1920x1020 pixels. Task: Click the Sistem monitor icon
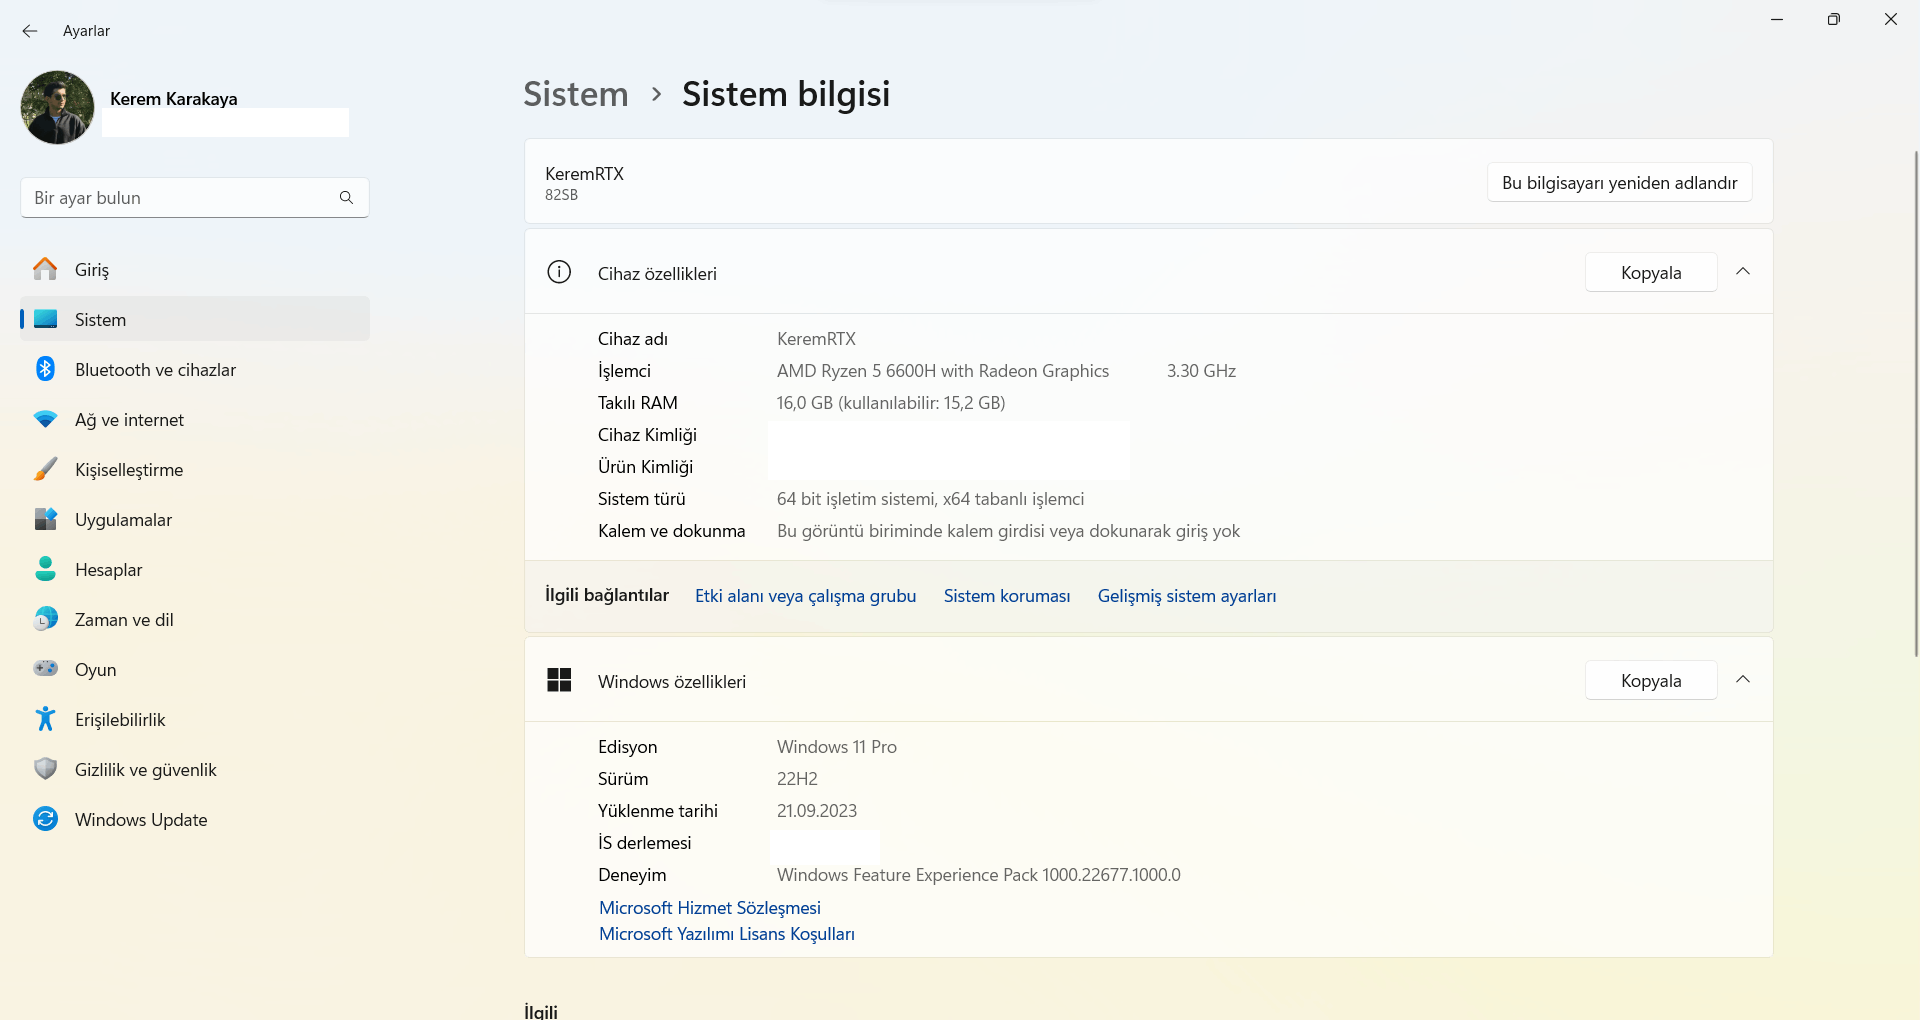[x=45, y=319]
